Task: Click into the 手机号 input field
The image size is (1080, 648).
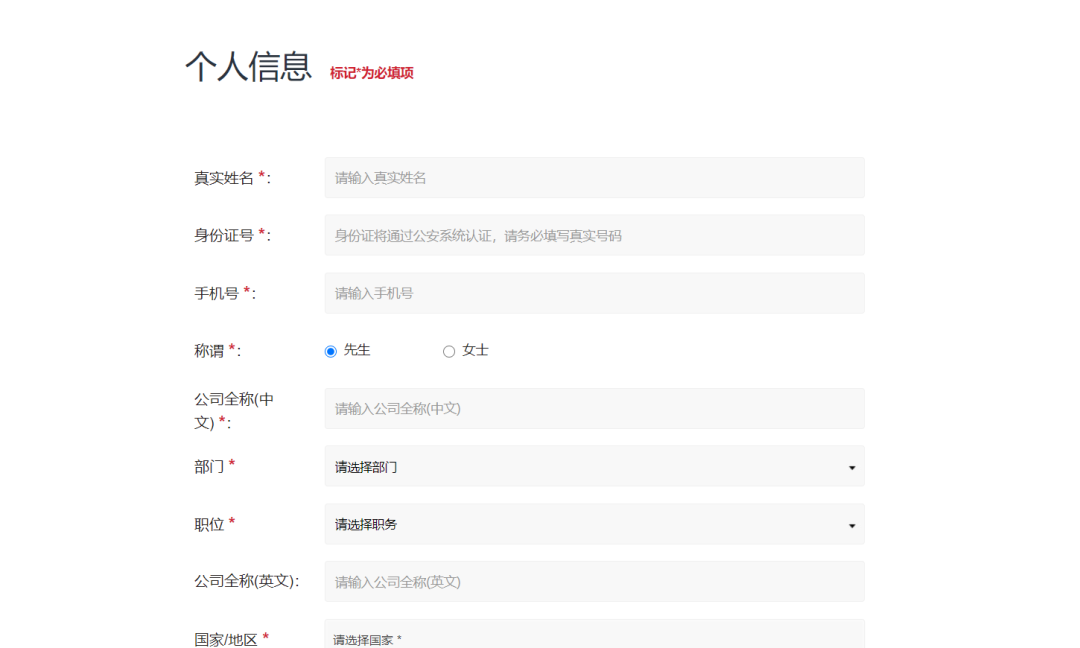Action: coord(594,293)
